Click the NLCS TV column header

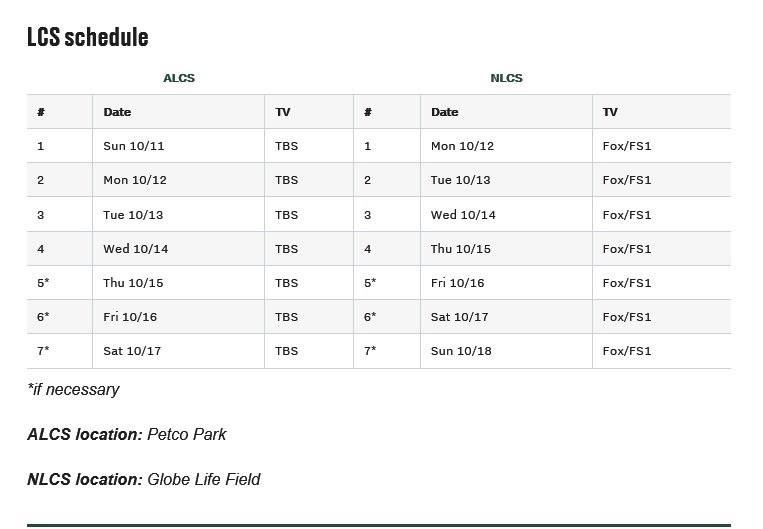click(x=610, y=112)
